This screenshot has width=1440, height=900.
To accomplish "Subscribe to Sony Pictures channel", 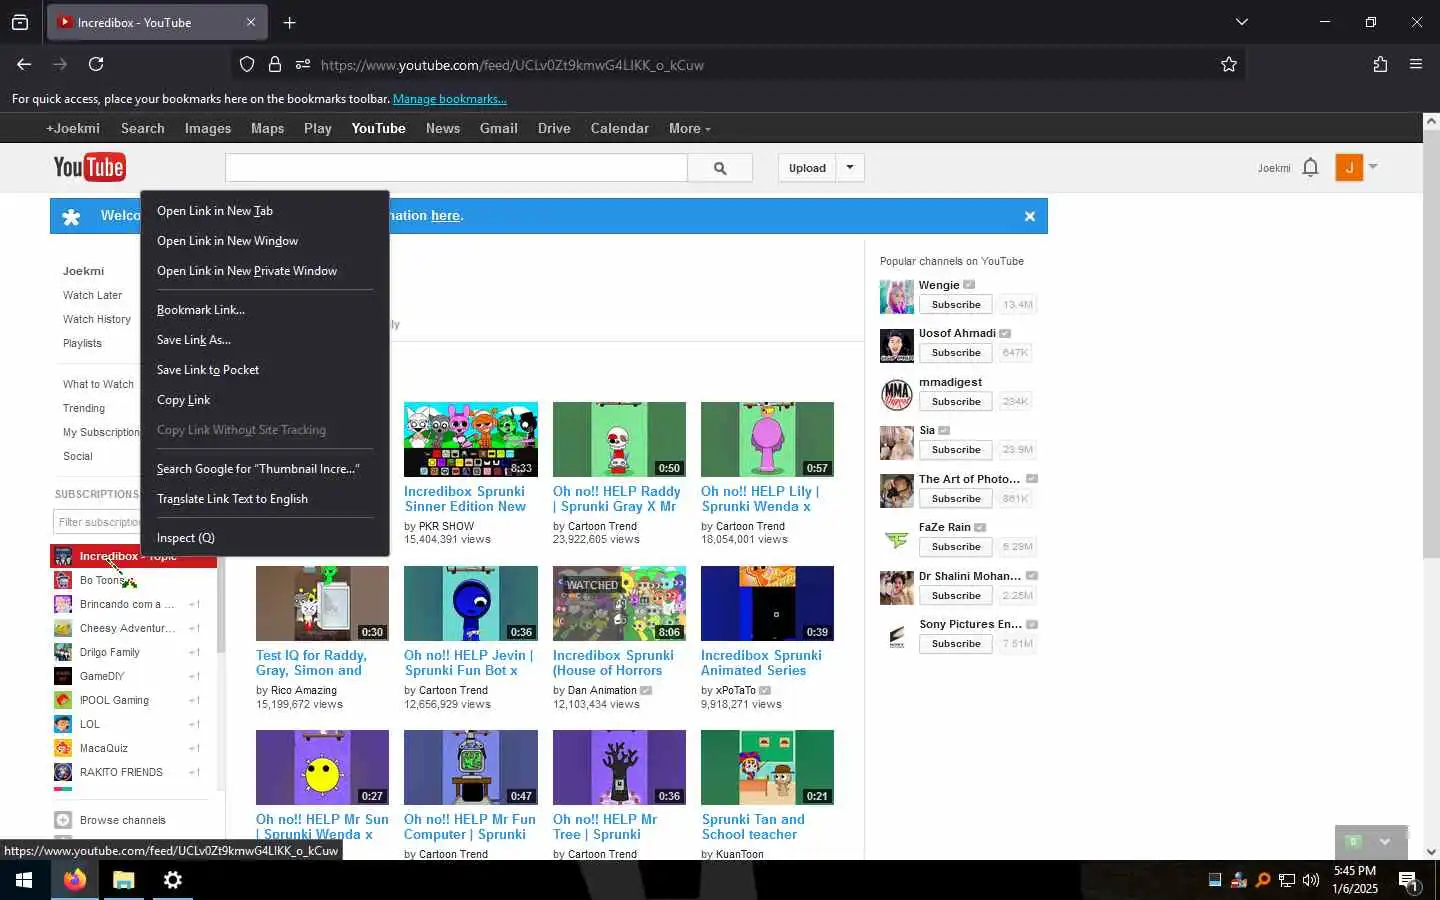I will [956, 644].
